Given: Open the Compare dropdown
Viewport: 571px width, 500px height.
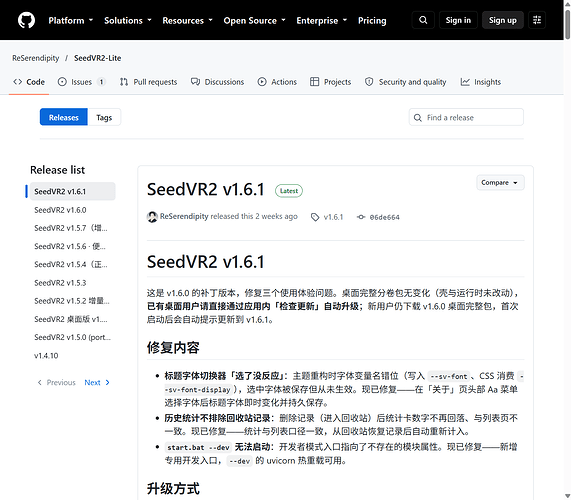Looking at the screenshot, I should click(x=500, y=182).
